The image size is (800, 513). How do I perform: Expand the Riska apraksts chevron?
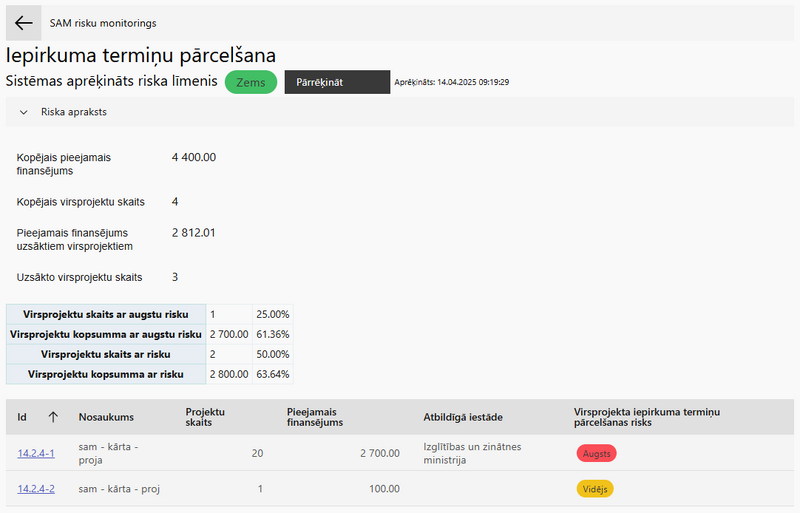(x=23, y=112)
